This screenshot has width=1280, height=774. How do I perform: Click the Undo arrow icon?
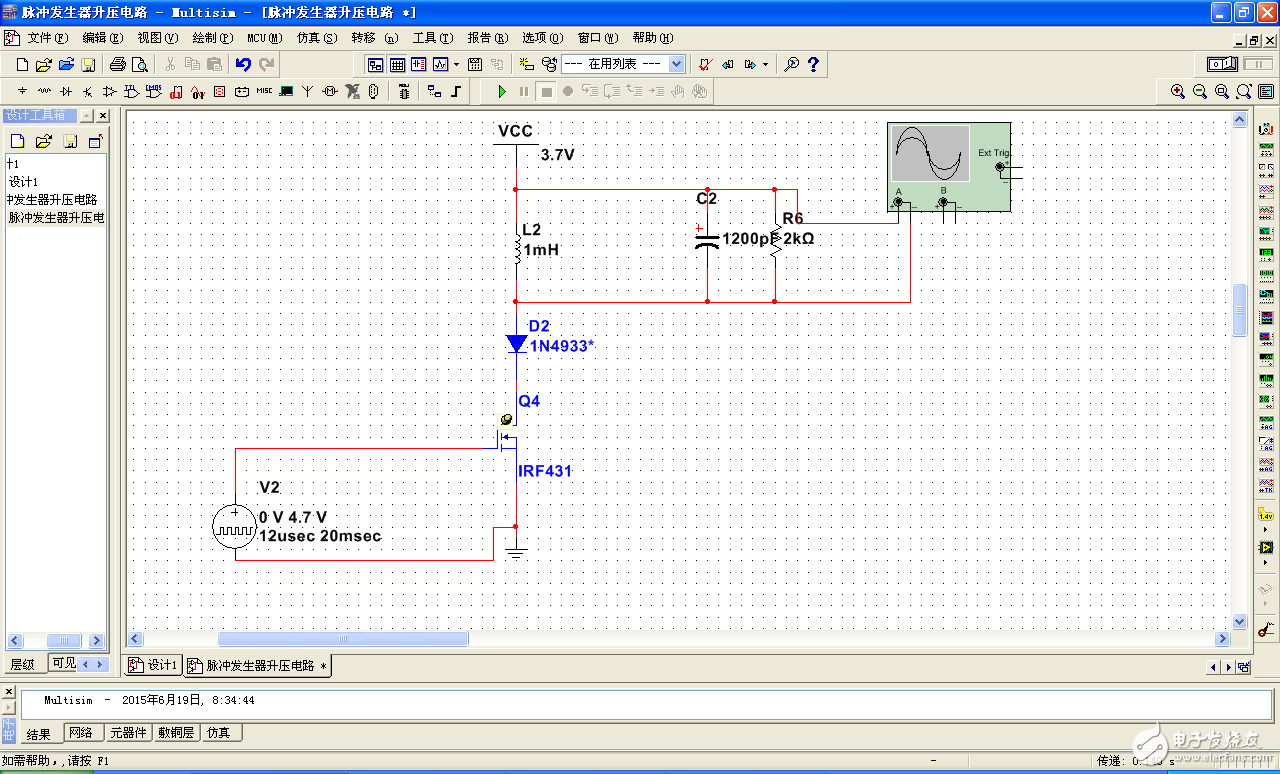(x=243, y=65)
